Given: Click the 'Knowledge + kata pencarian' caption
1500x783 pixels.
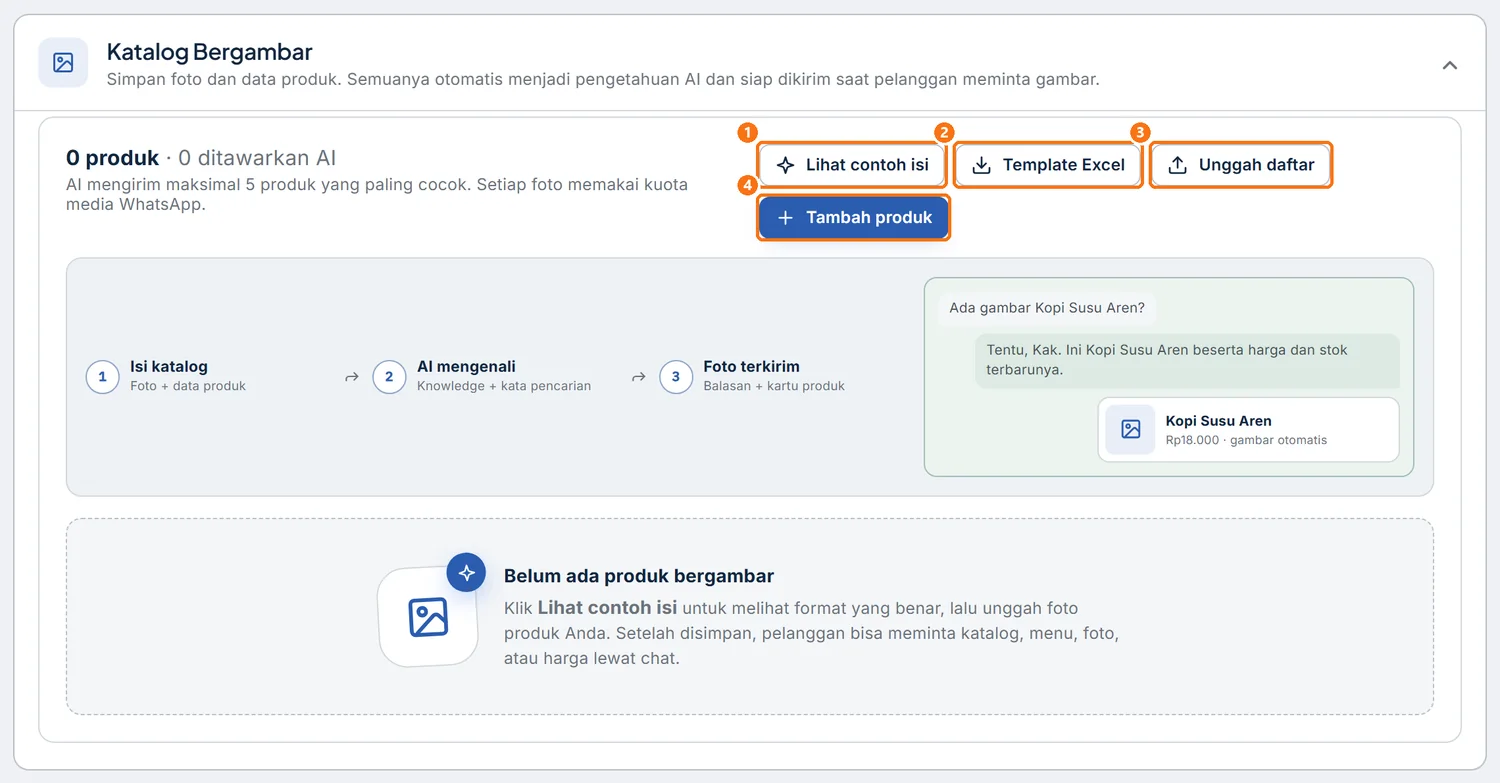Looking at the screenshot, I should (504, 386).
